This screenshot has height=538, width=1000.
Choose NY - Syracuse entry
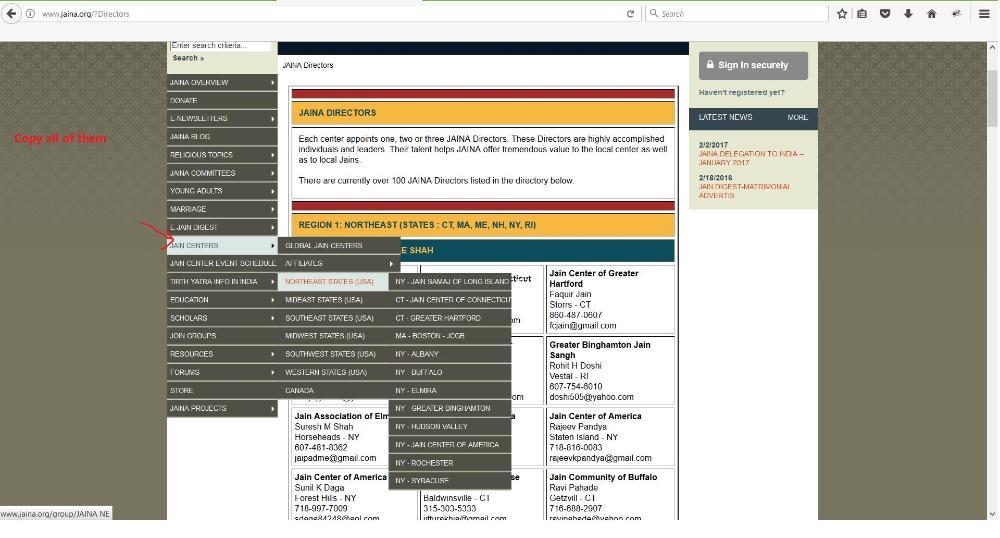[x=450, y=481]
